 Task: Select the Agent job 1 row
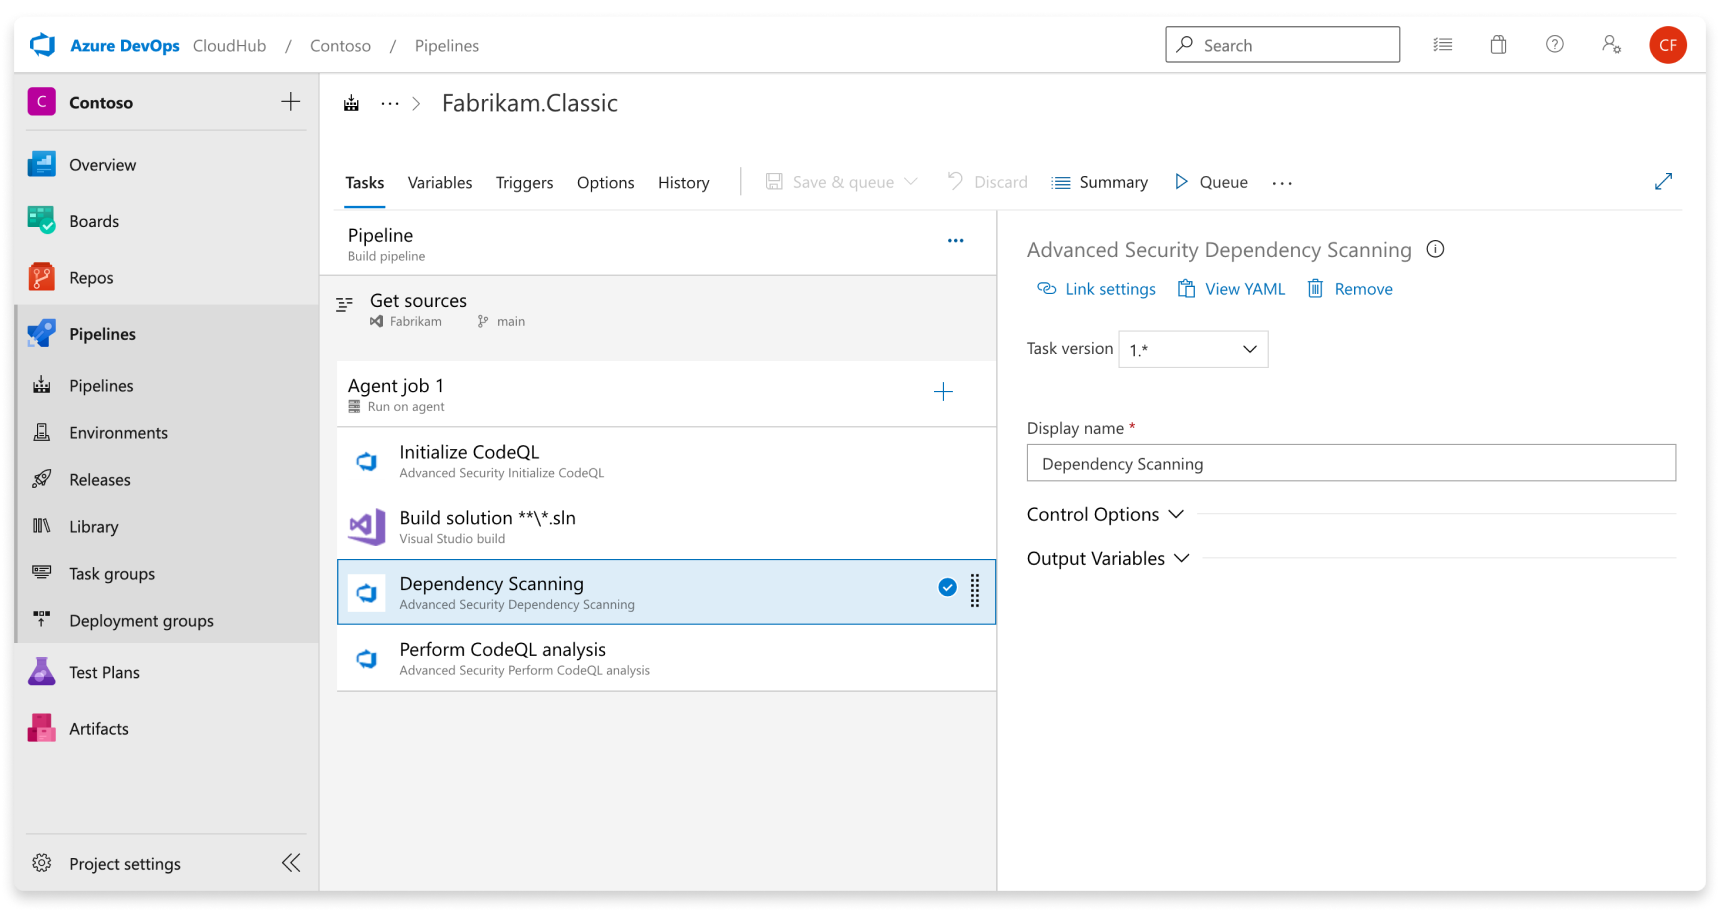click(666, 394)
